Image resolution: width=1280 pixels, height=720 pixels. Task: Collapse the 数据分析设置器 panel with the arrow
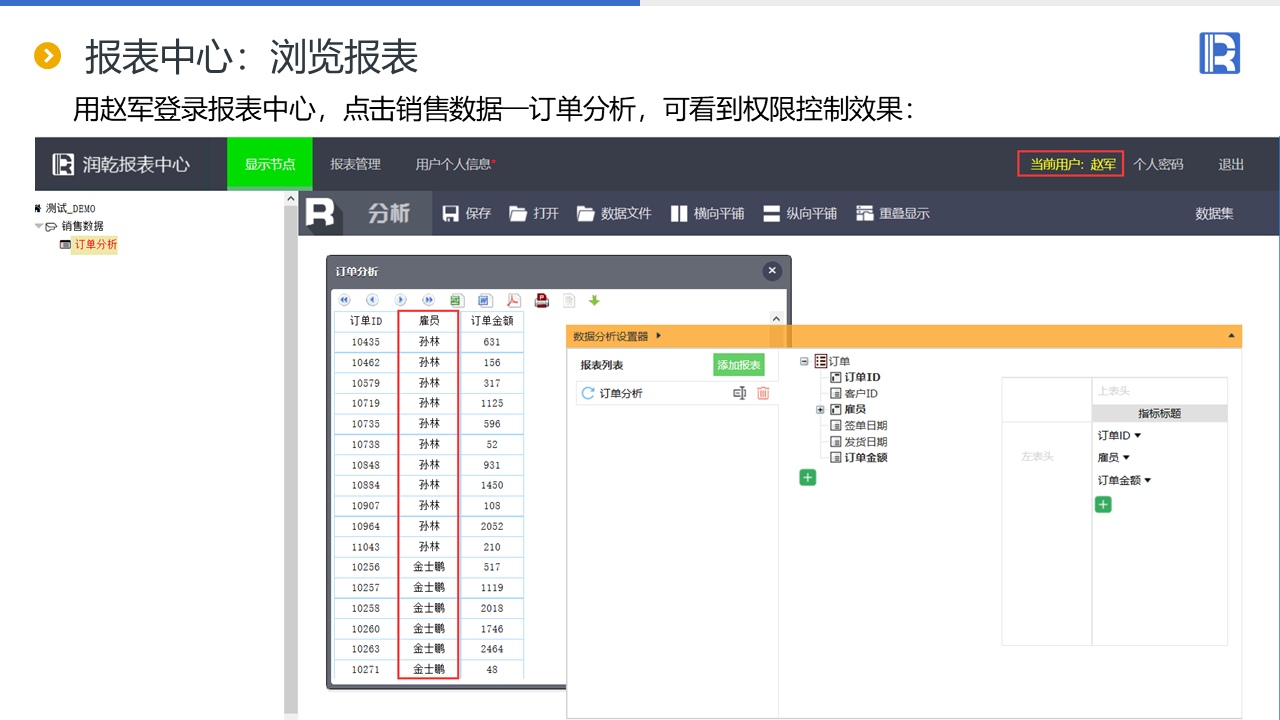click(658, 336)
